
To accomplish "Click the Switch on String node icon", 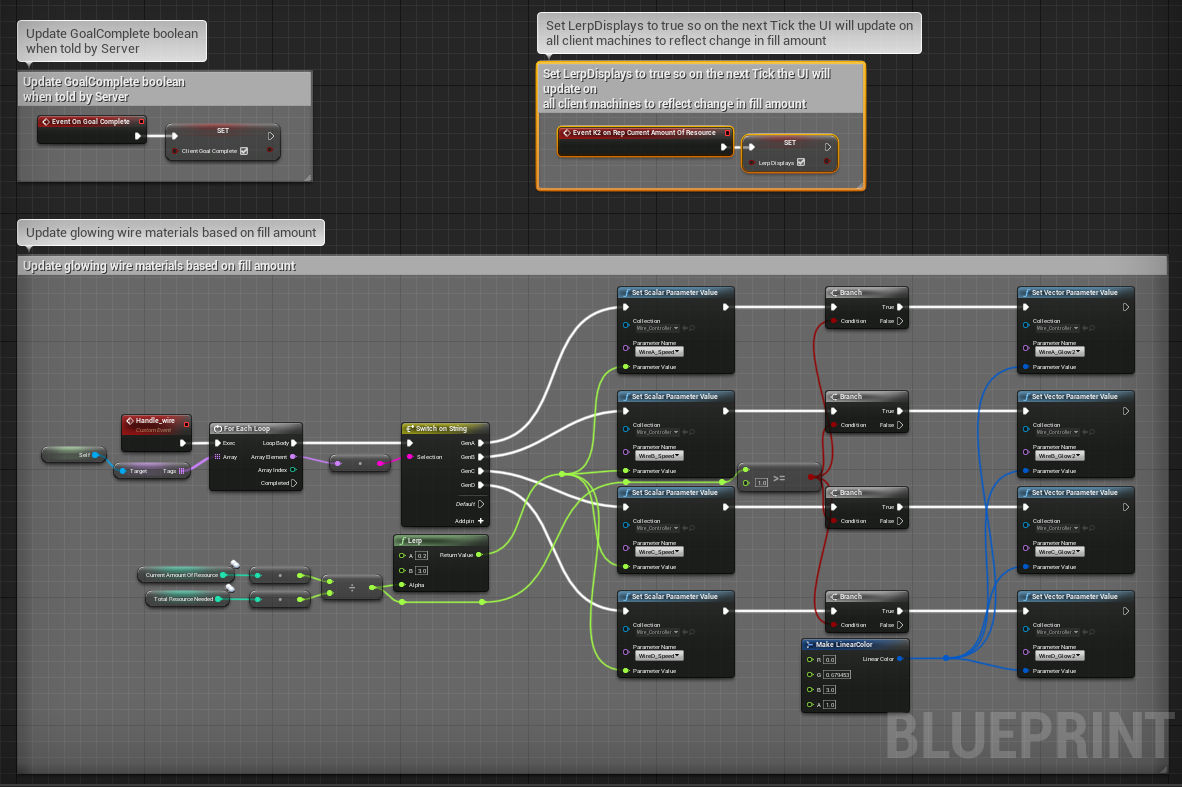I will 410,429.
